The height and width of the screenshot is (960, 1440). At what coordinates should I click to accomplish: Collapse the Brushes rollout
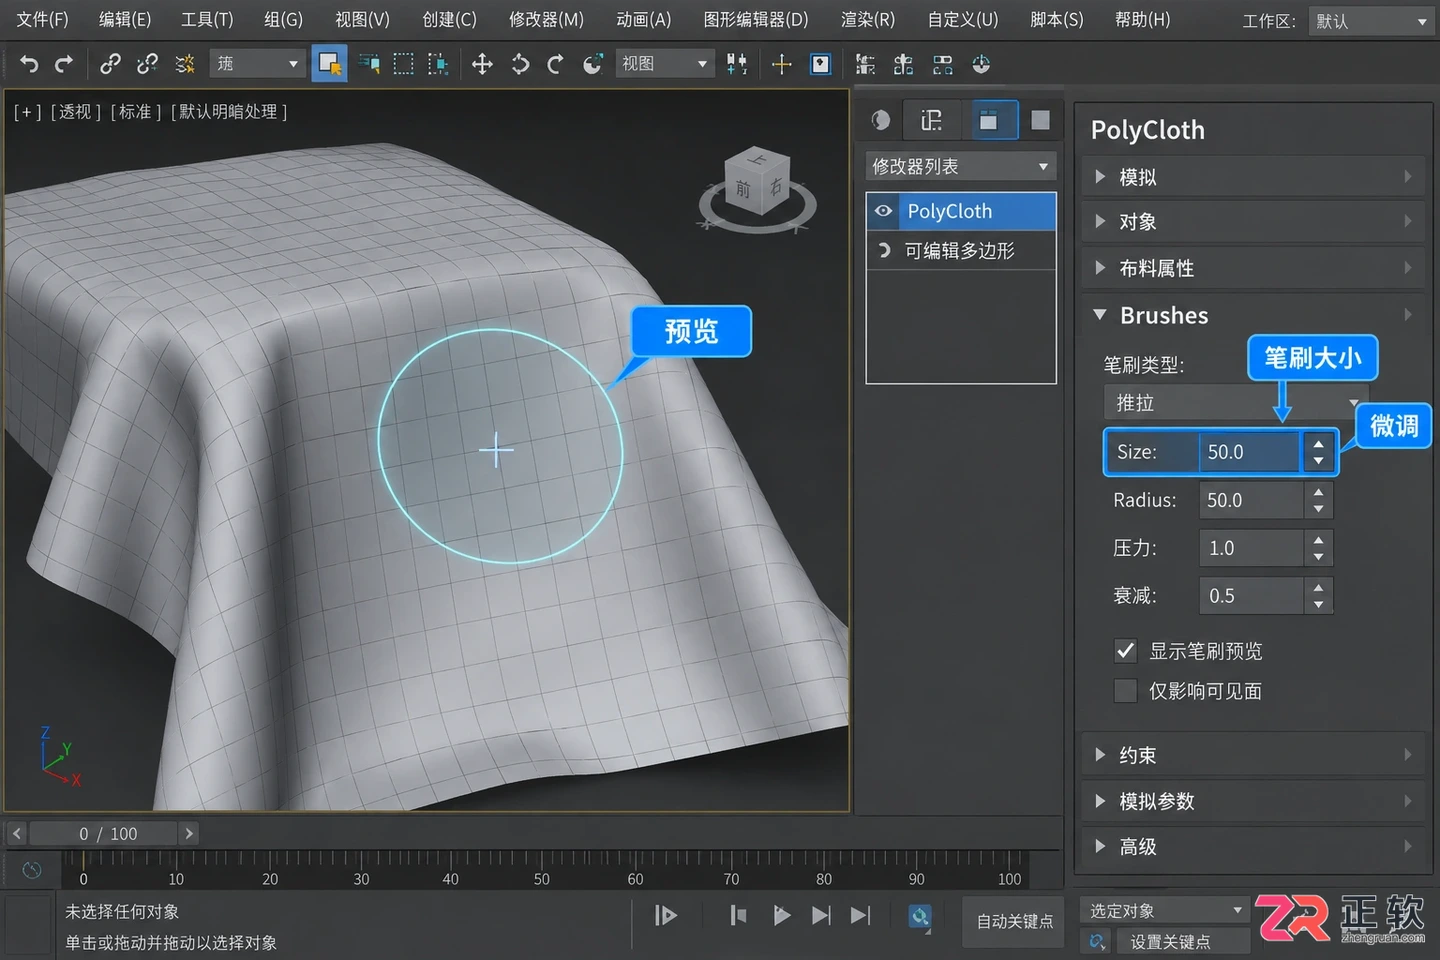coord(1253,315)
